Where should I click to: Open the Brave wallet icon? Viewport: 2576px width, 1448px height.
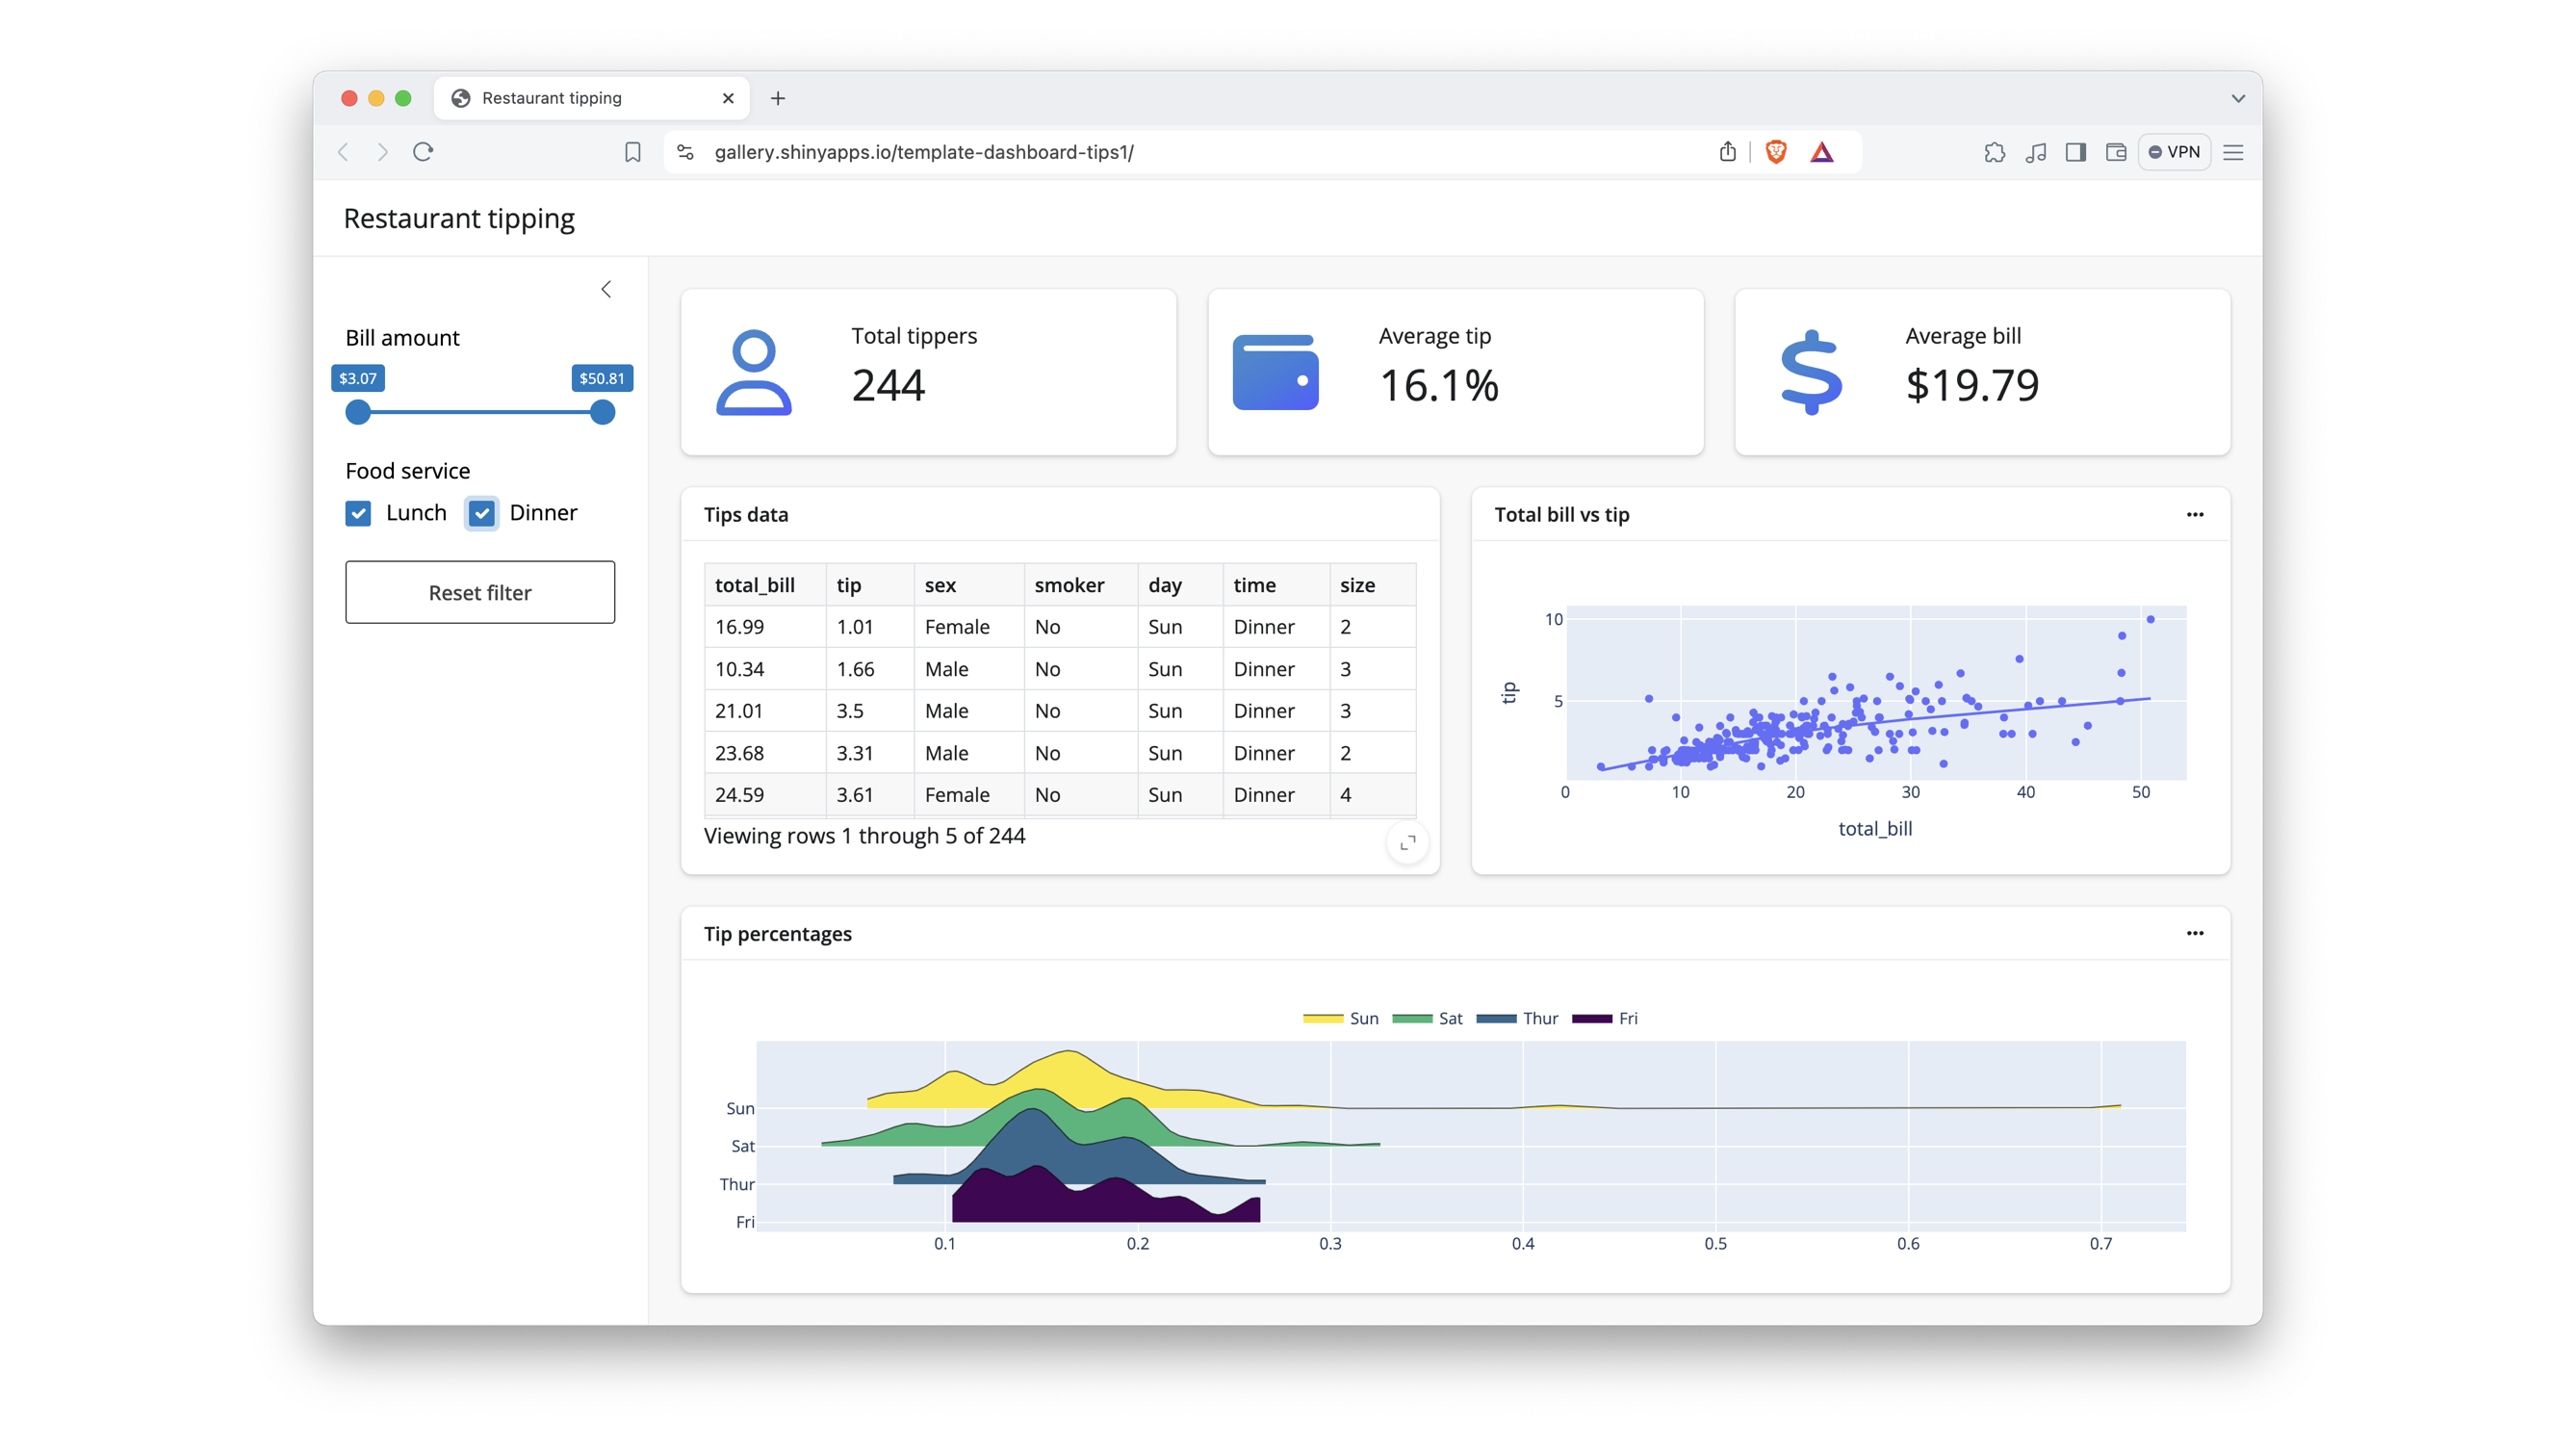(x=2115, y=152)
